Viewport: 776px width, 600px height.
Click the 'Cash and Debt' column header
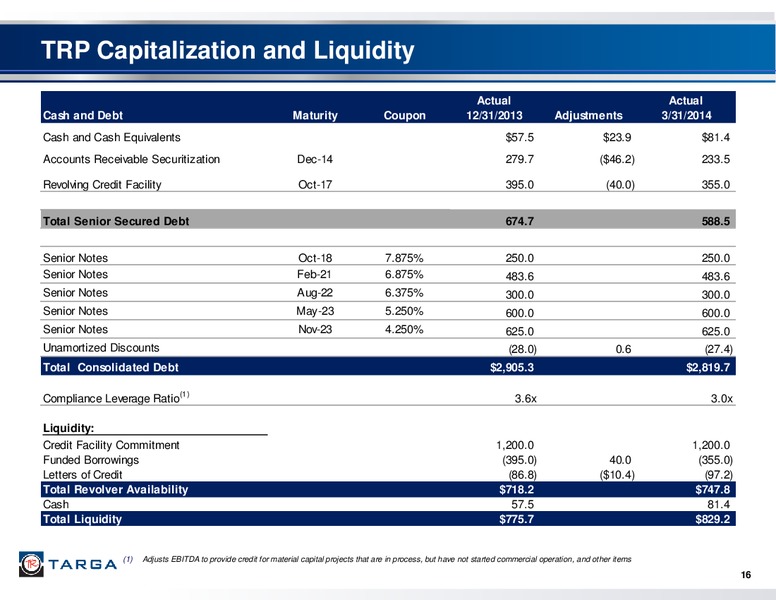click(x=83, y=115)
